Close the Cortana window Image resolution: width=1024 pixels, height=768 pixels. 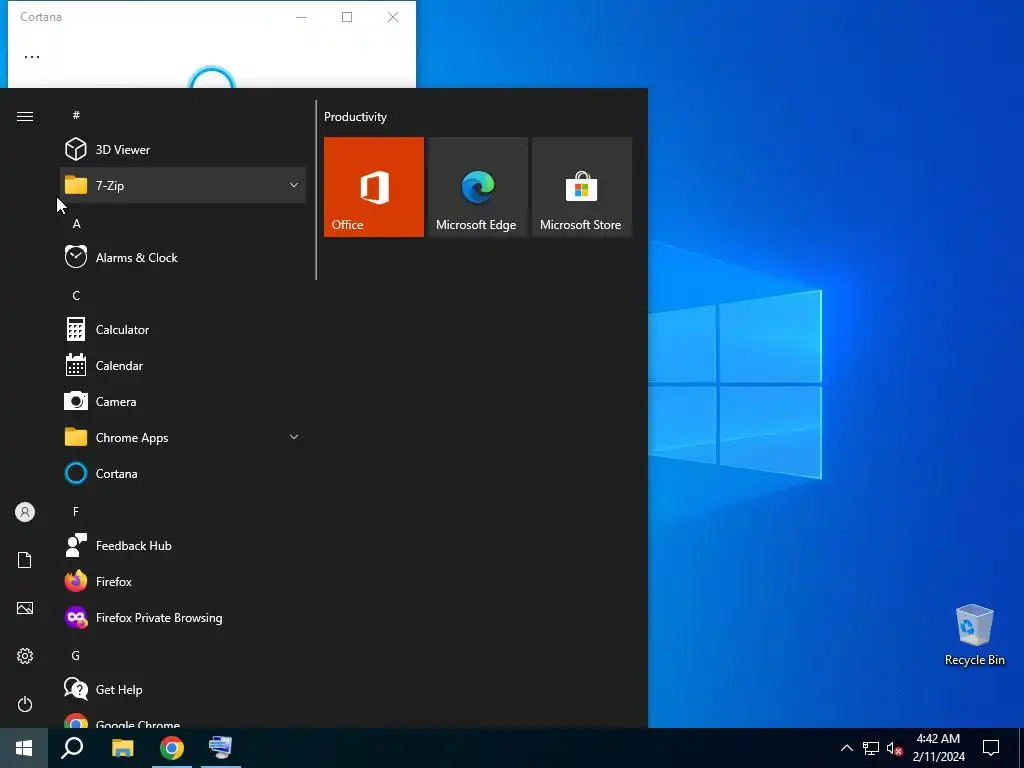(x=393, y=17)
